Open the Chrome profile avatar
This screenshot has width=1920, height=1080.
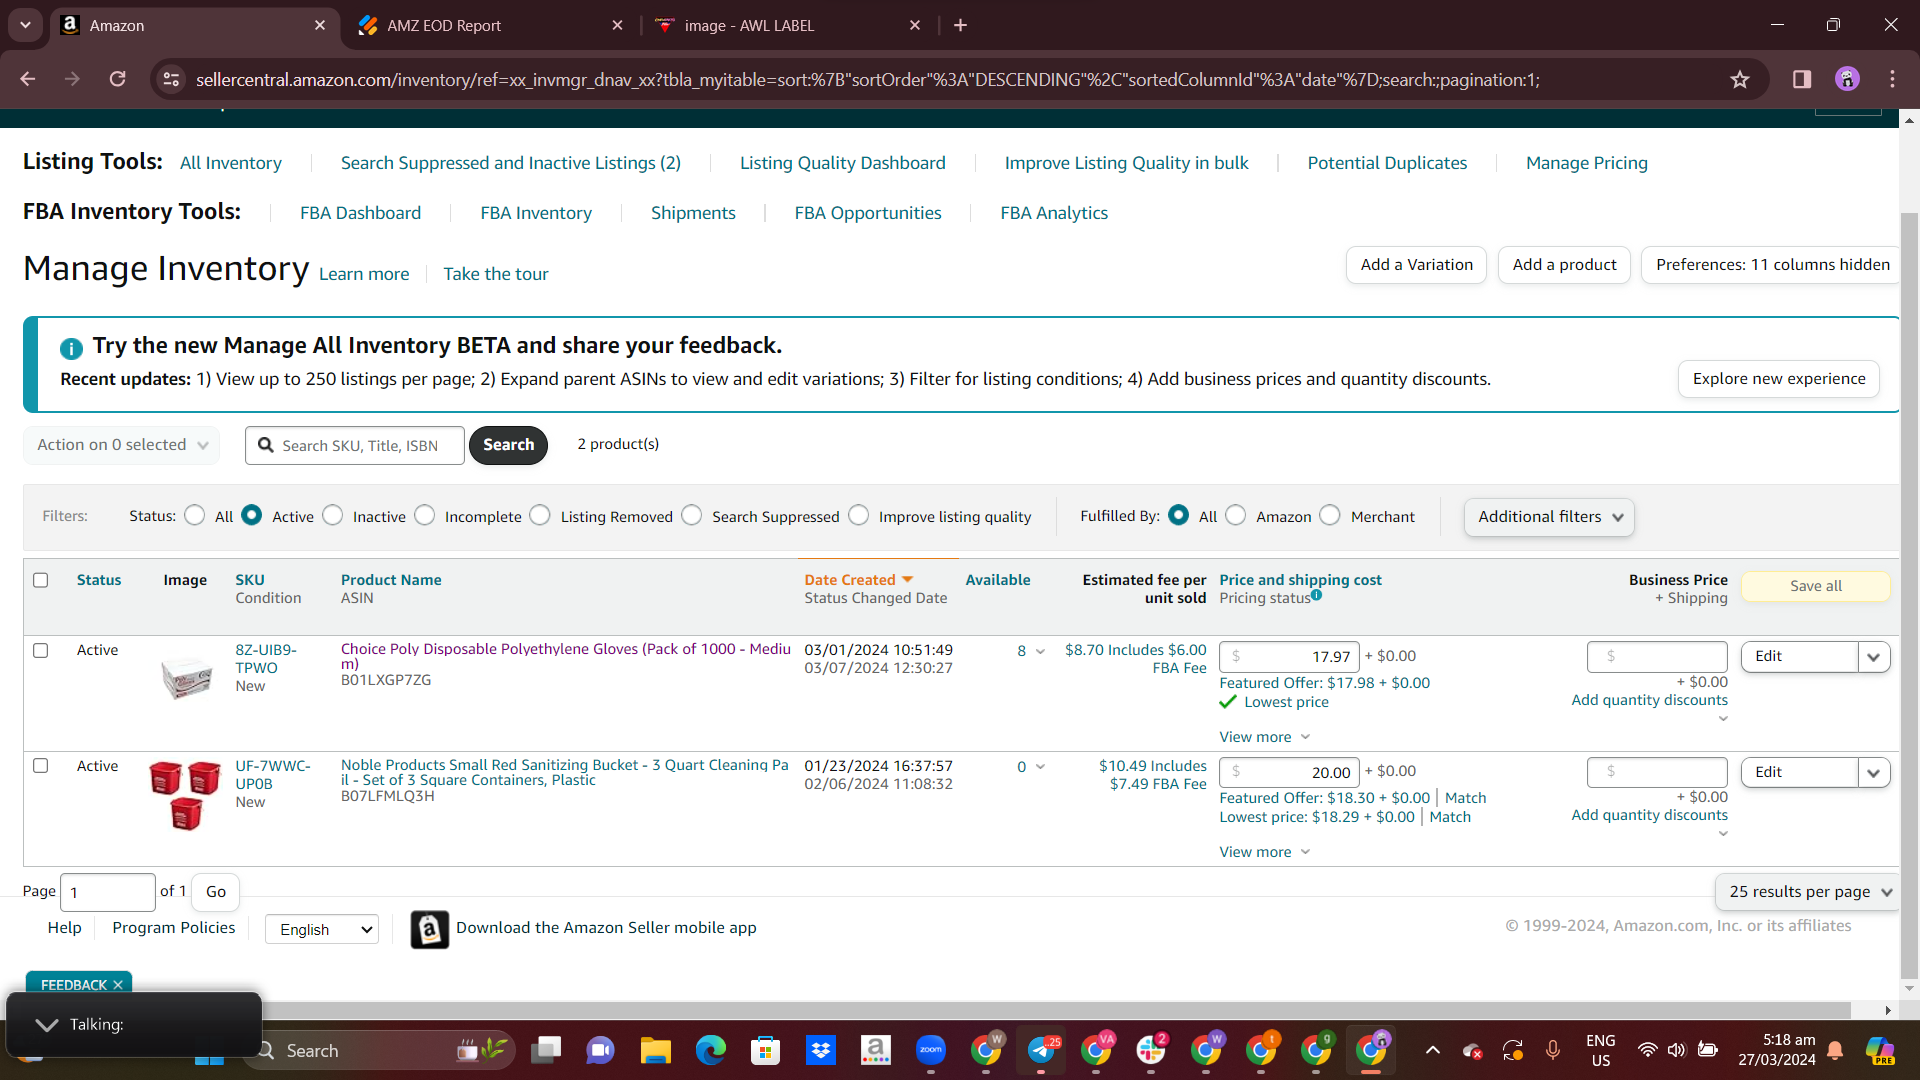1847,79
